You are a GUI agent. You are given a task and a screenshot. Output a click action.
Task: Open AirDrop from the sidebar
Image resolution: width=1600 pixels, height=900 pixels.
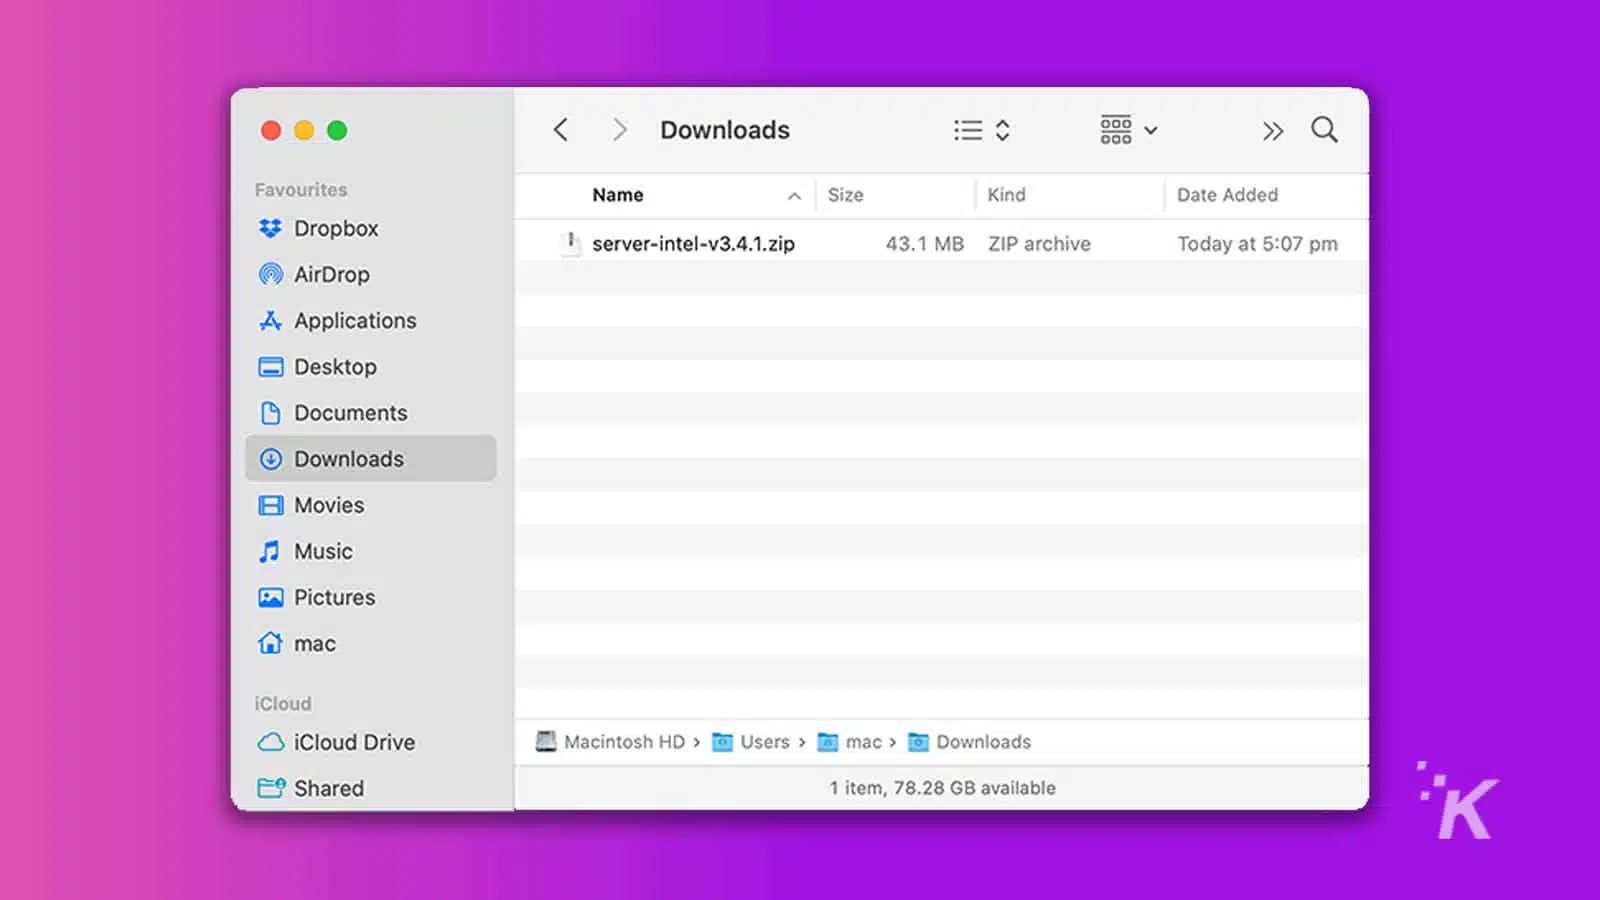[x=331, y=274]
